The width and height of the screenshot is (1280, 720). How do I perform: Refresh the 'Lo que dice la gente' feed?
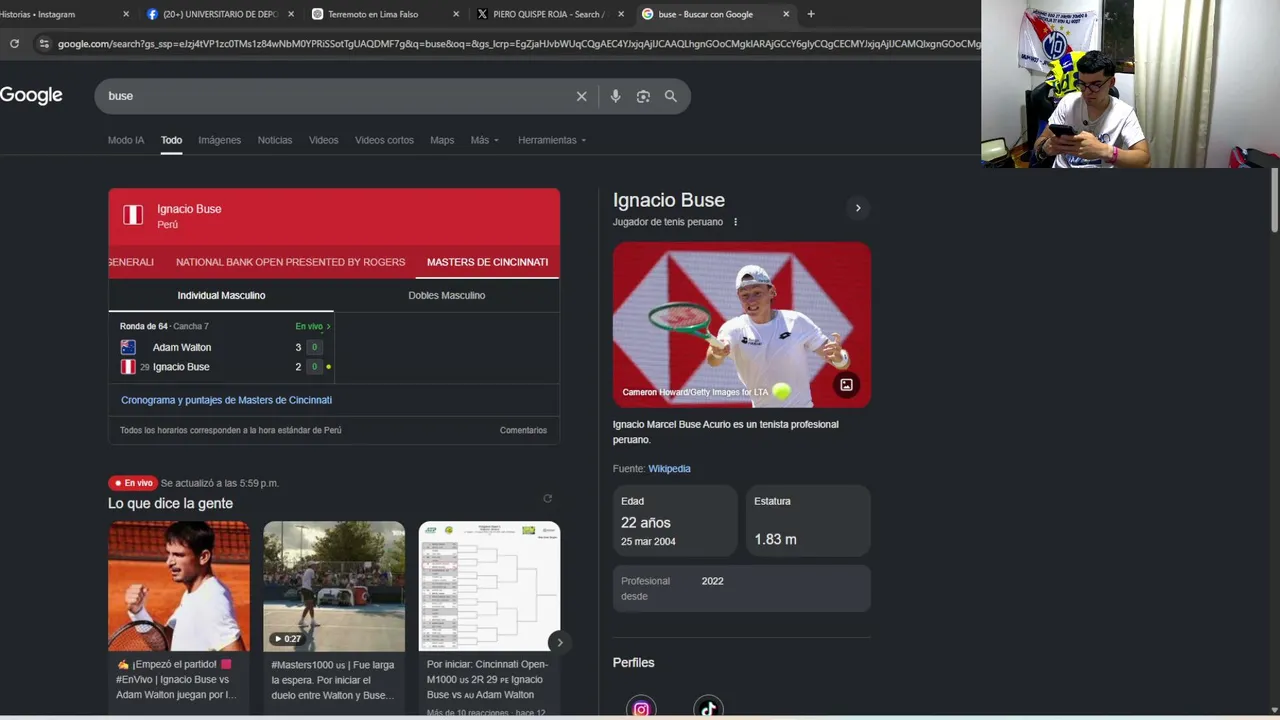click(547, 498)
